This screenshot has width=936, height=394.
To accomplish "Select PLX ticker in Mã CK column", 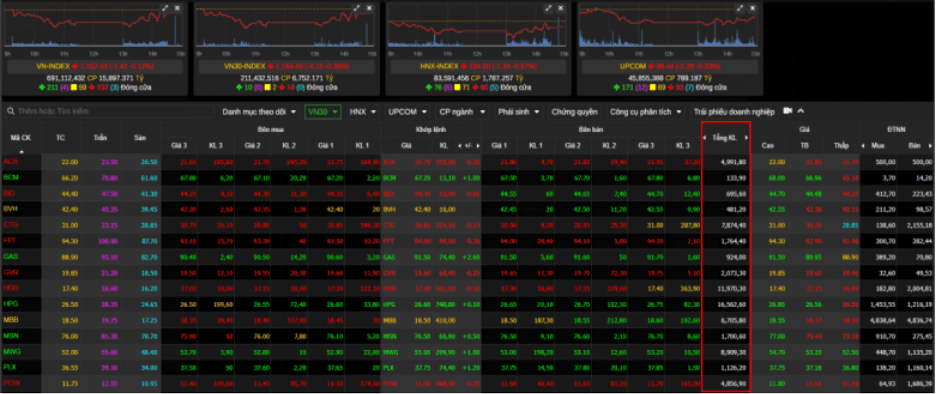I will coord(10,367).
